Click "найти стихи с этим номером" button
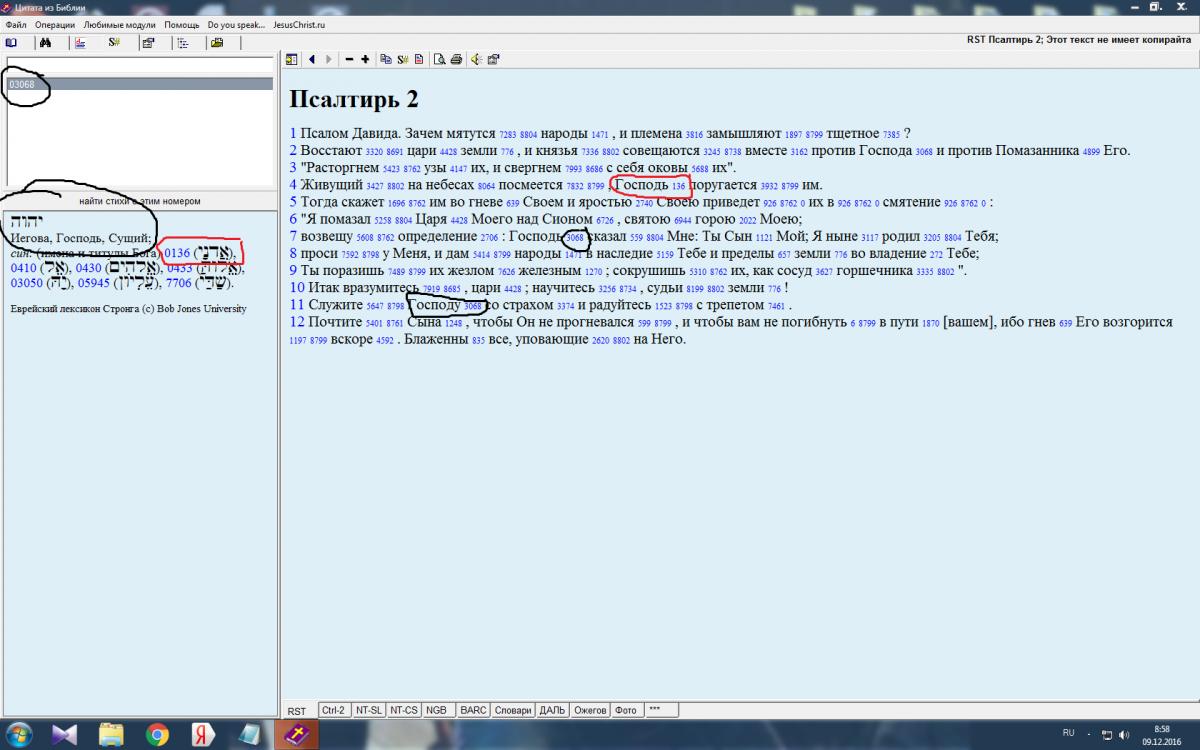The height and width of the screenshot is (750, 1200). coord(140,200)
